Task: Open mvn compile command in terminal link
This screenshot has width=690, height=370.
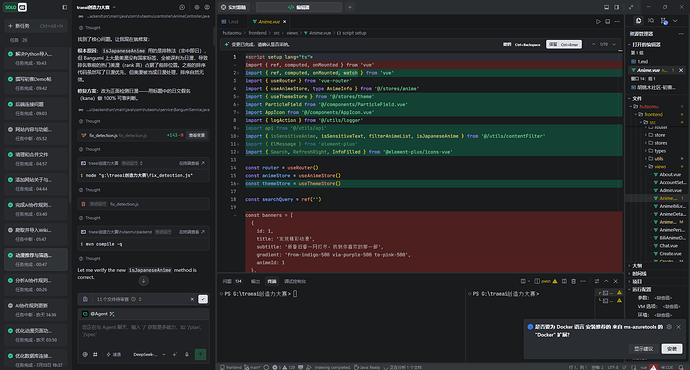Action: coord(192,232)
